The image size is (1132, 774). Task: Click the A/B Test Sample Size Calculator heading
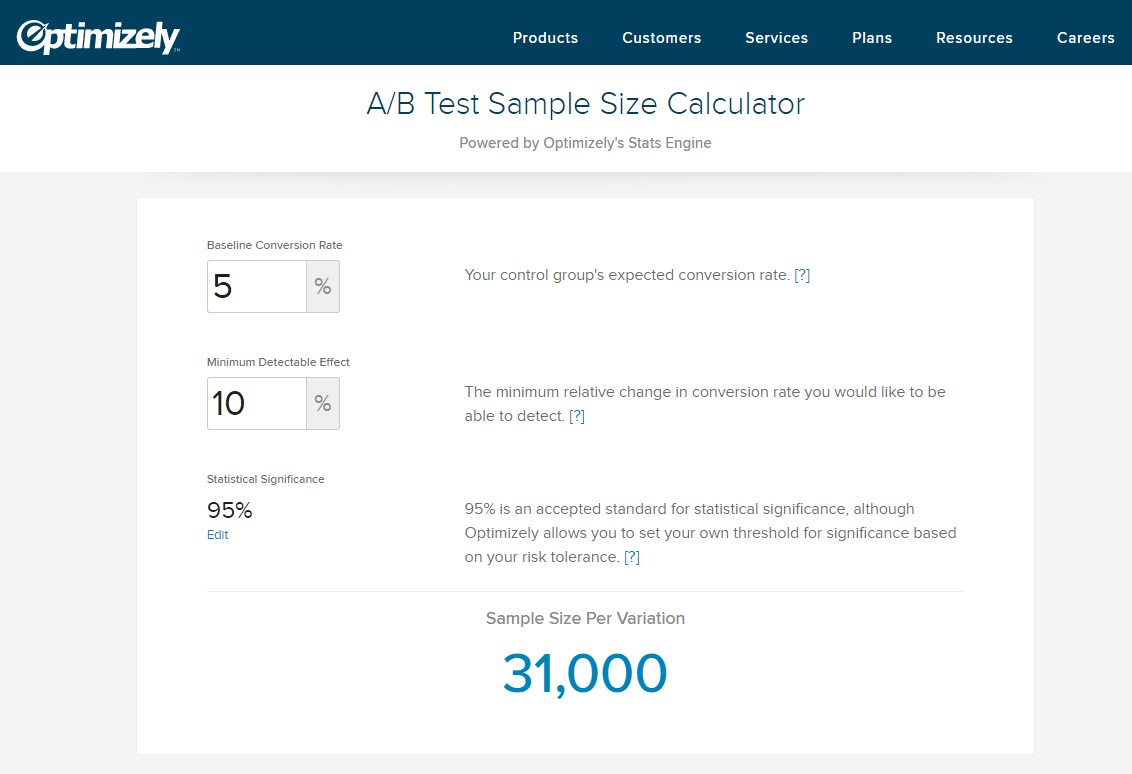tap(585, 104)
